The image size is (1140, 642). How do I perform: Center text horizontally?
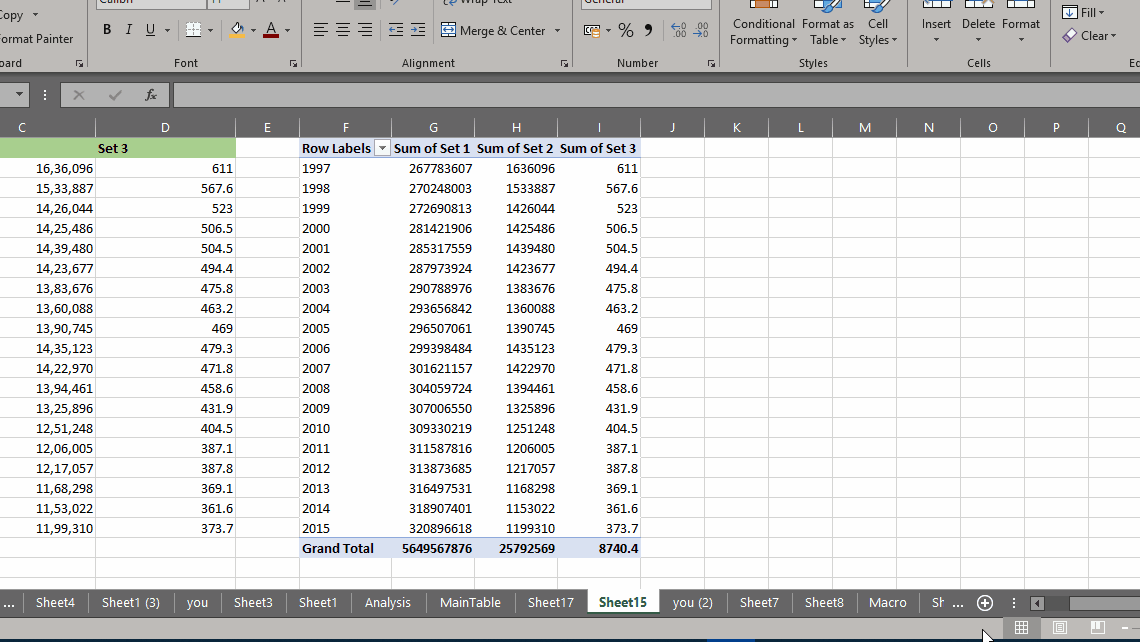342,30
